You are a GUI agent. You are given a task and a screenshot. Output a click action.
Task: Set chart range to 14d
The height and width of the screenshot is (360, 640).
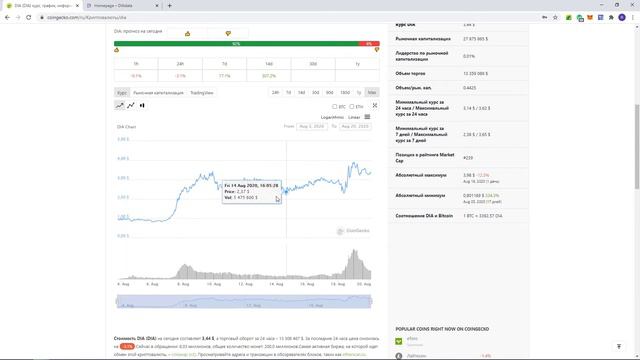pos(302,93)
